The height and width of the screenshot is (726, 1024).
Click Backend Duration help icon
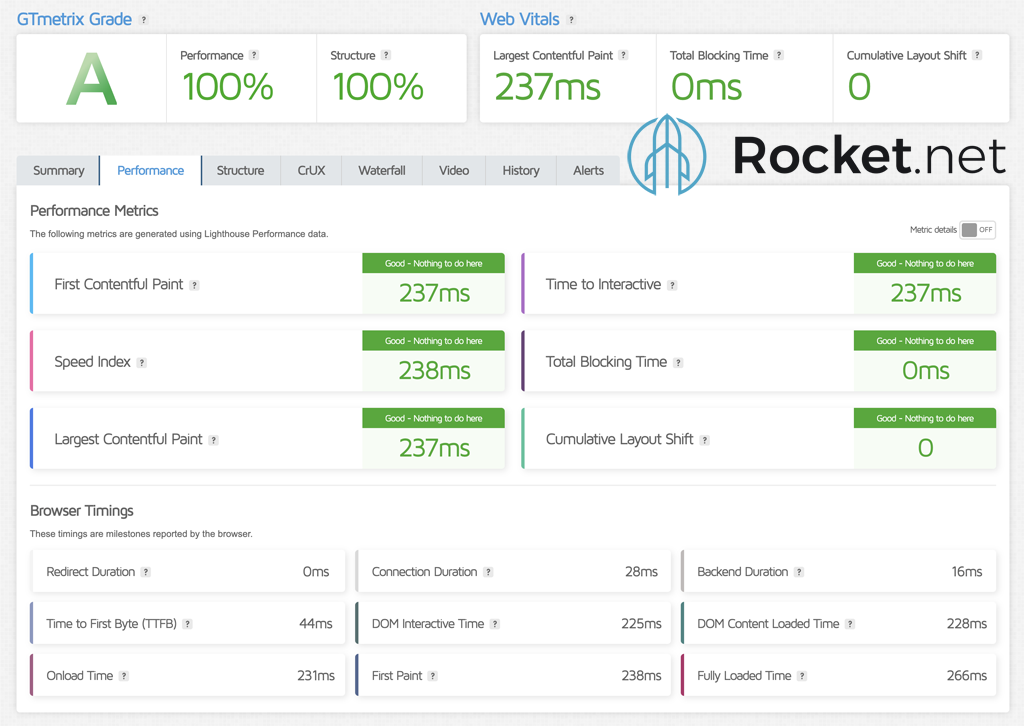(x=799, y=572)
